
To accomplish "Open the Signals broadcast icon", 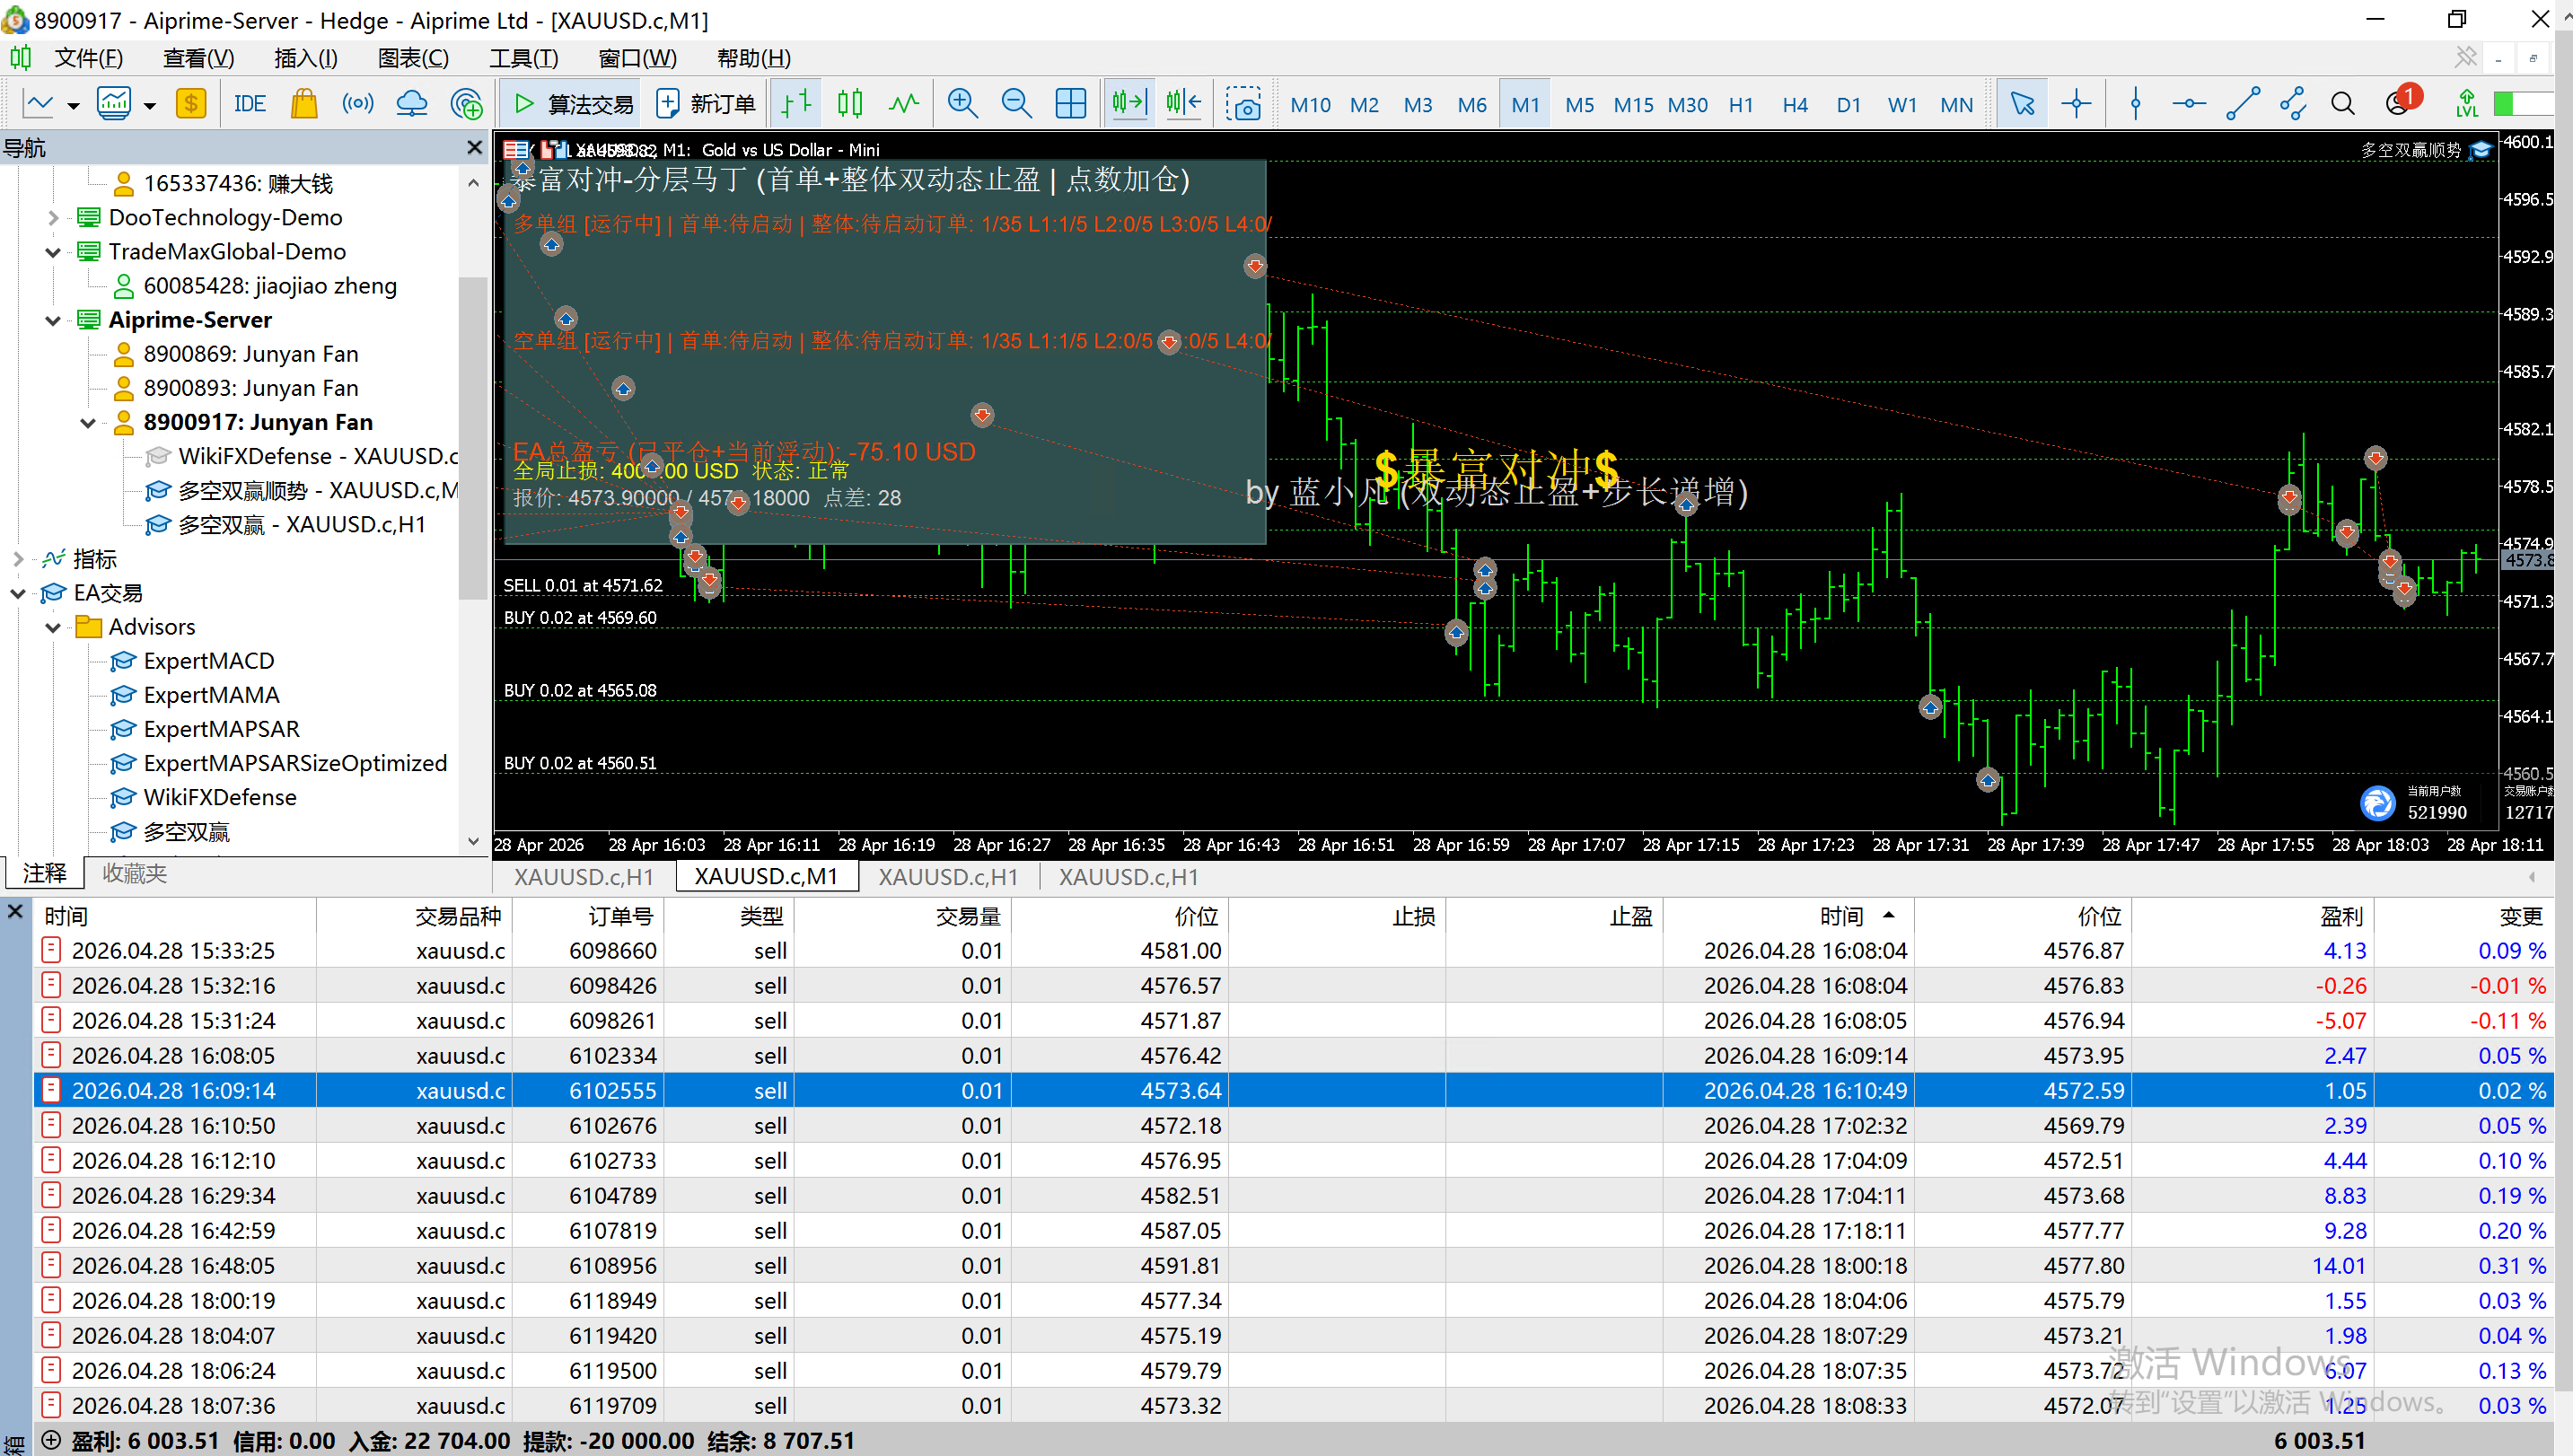I will (x=357, y=104).
